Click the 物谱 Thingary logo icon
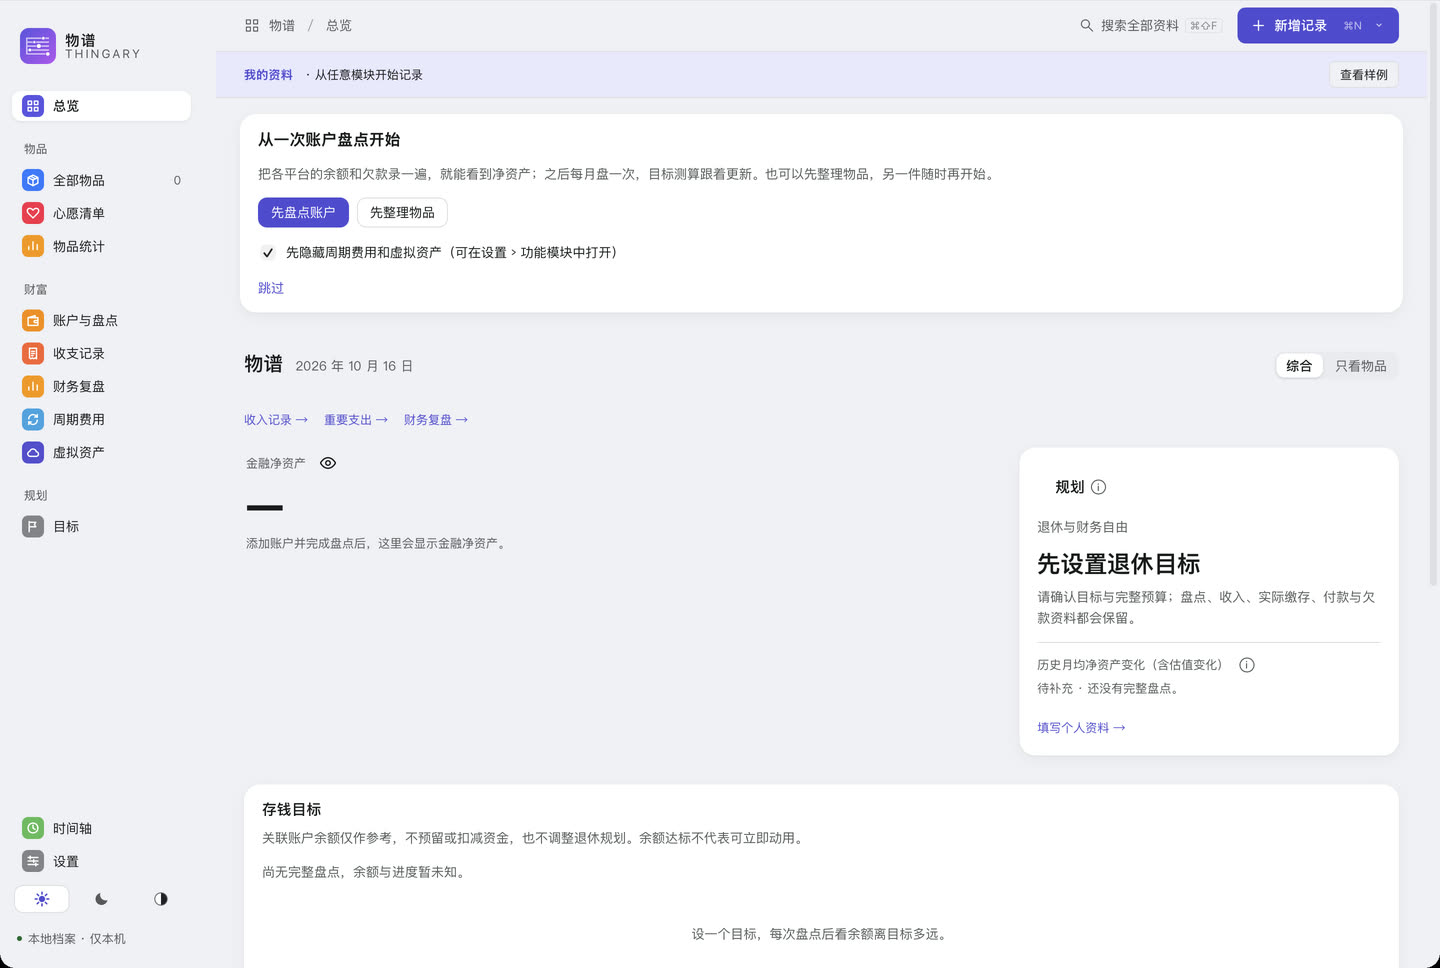The width and height of the screenshot is (1440, 968). click(x=38, y=46)
